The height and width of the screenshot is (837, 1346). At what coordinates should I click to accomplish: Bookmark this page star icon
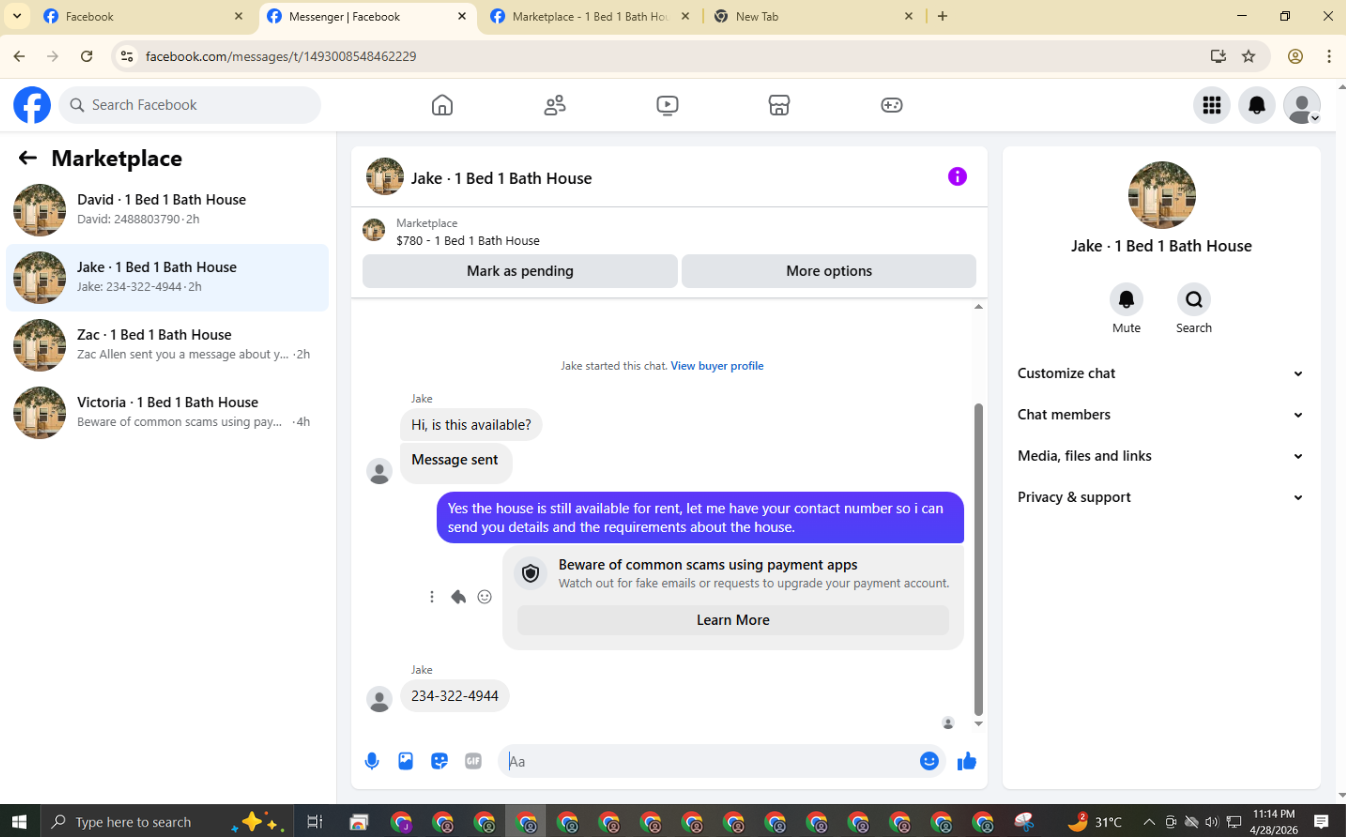pos(1248,57)
